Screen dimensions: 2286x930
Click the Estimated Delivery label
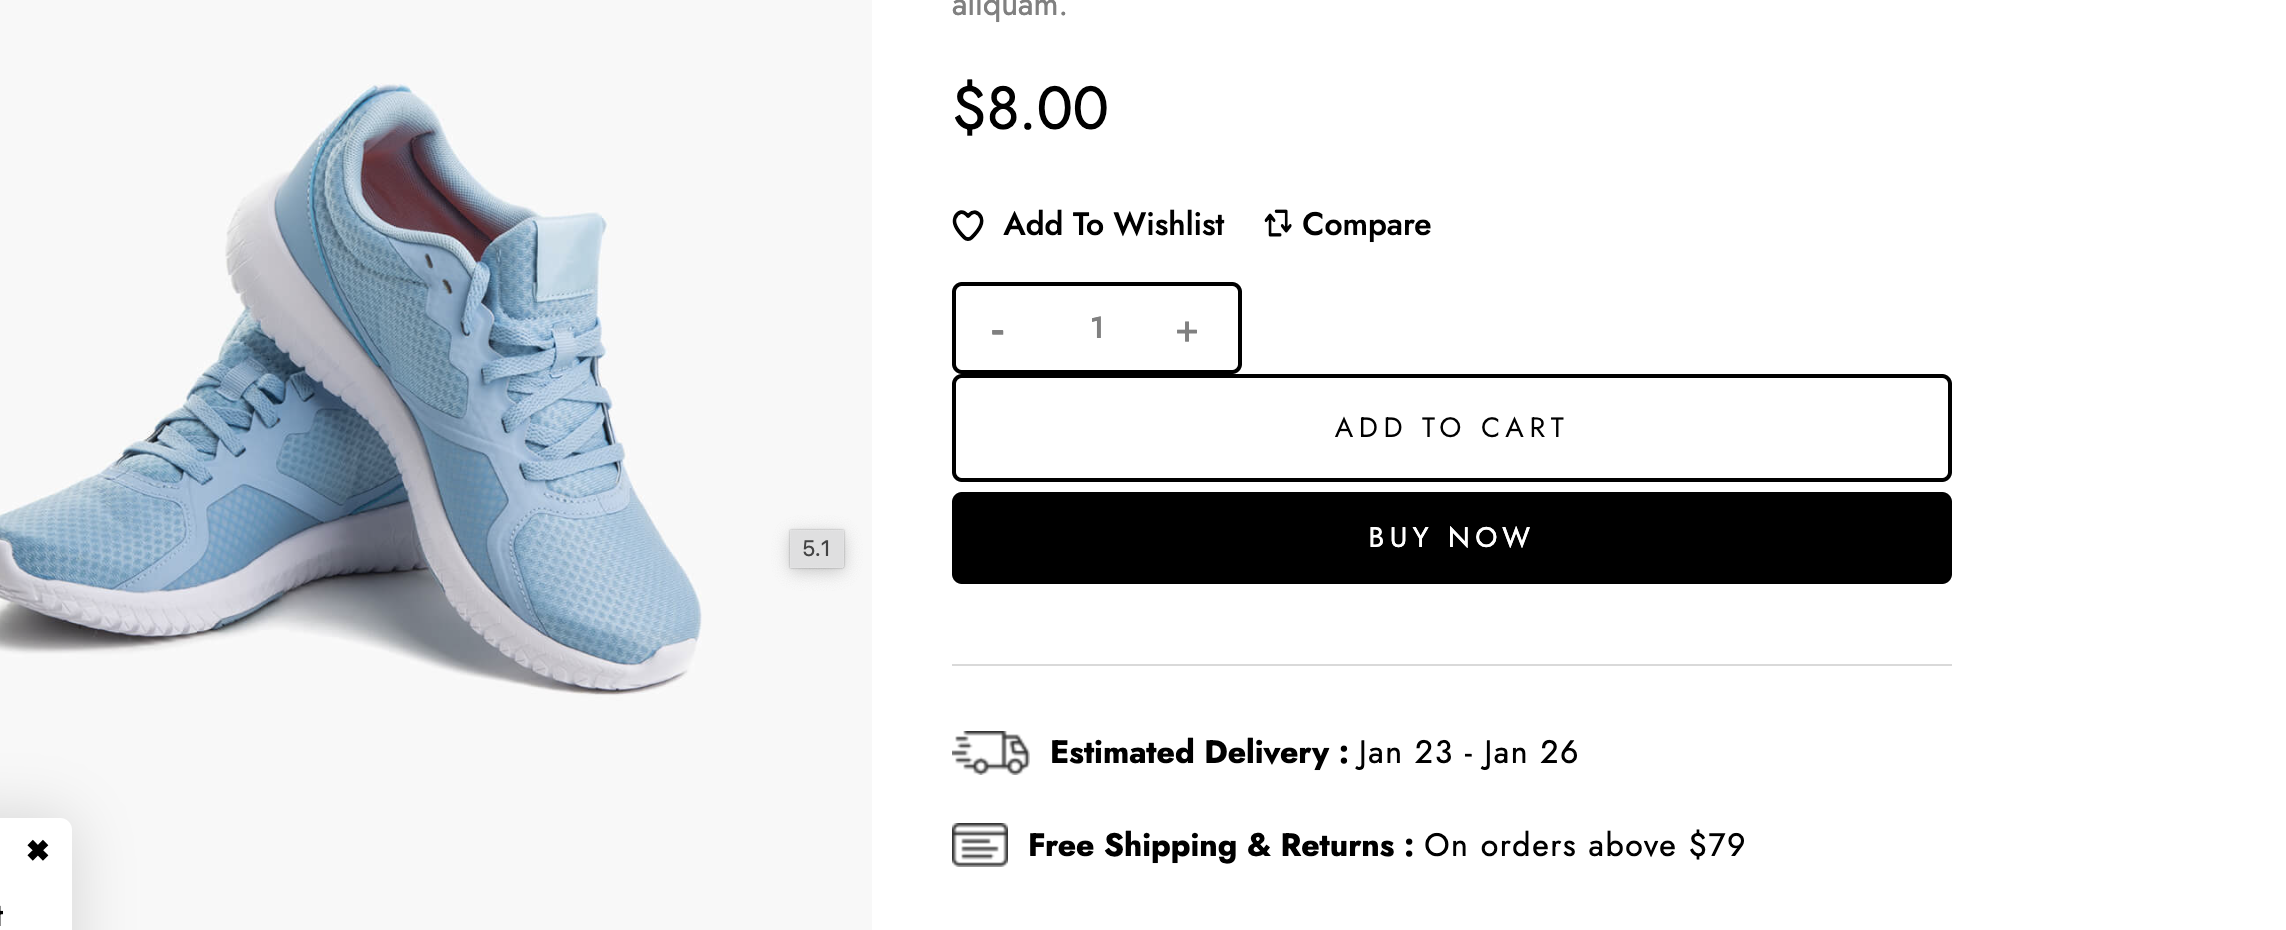(1199, 752)
